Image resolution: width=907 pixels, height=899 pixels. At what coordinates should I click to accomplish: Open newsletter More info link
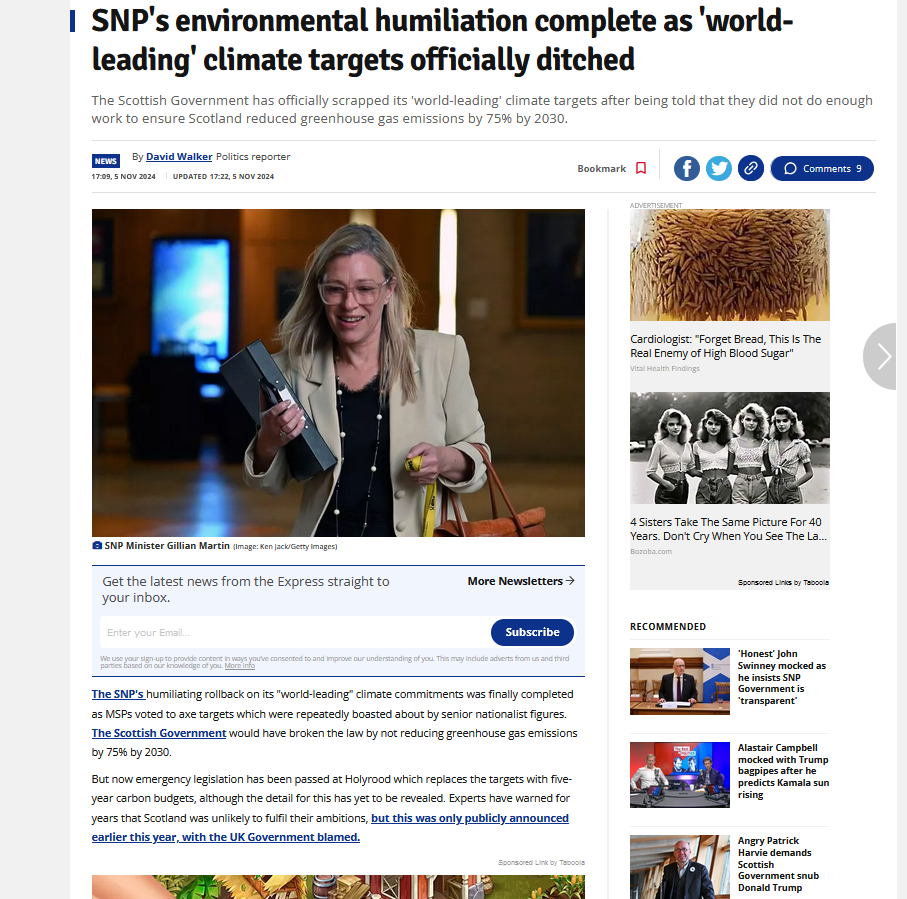point(239,666)
